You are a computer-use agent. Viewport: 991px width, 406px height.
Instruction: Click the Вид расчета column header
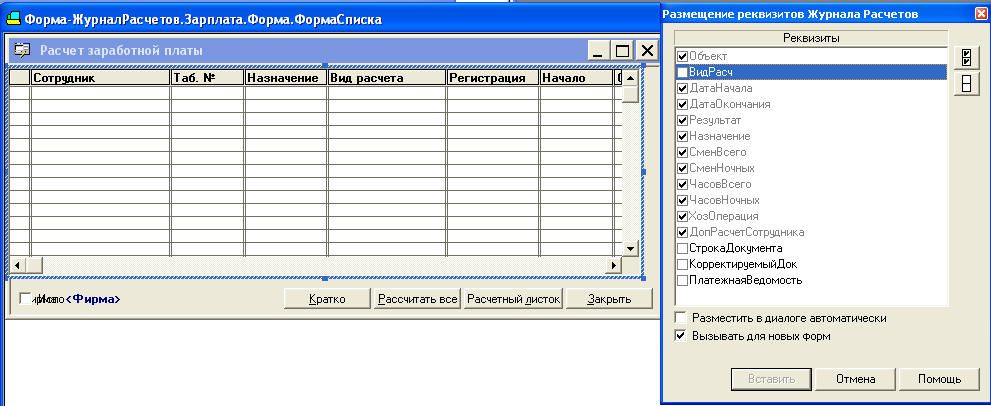coord(387,78)
